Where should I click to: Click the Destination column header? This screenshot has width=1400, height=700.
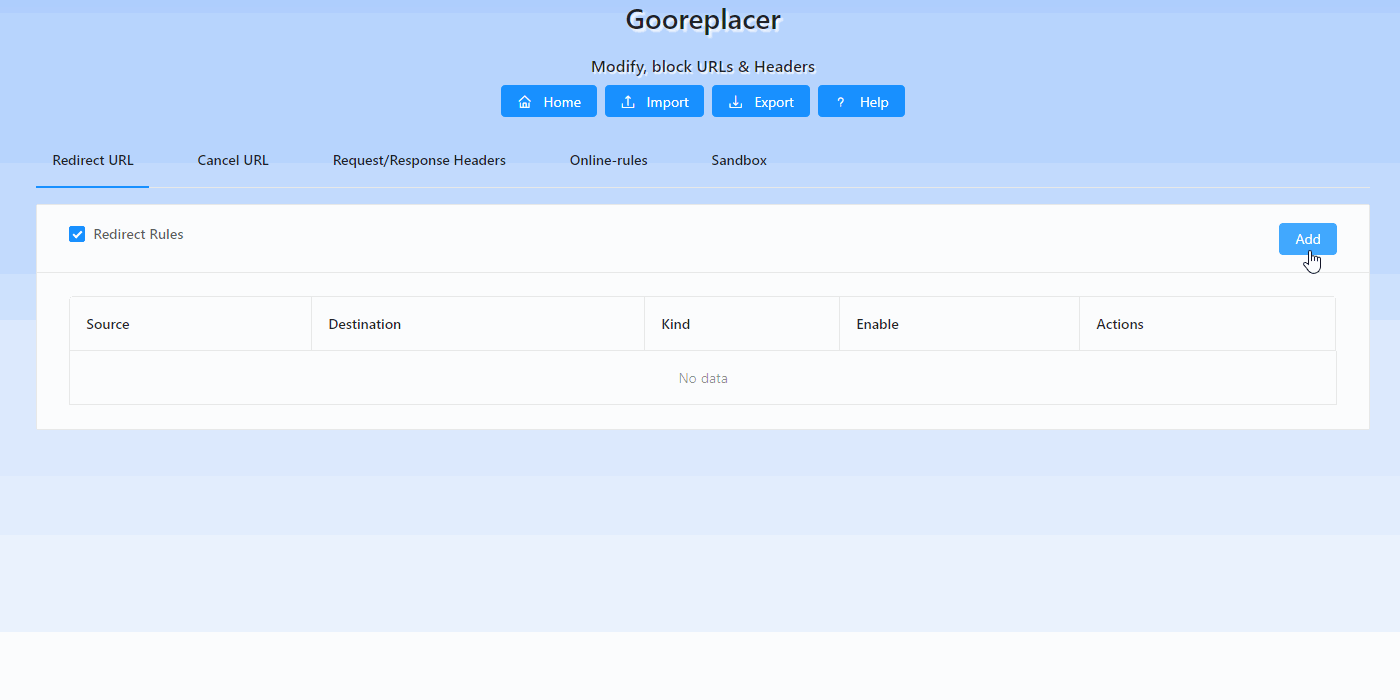tap(365, 324)
